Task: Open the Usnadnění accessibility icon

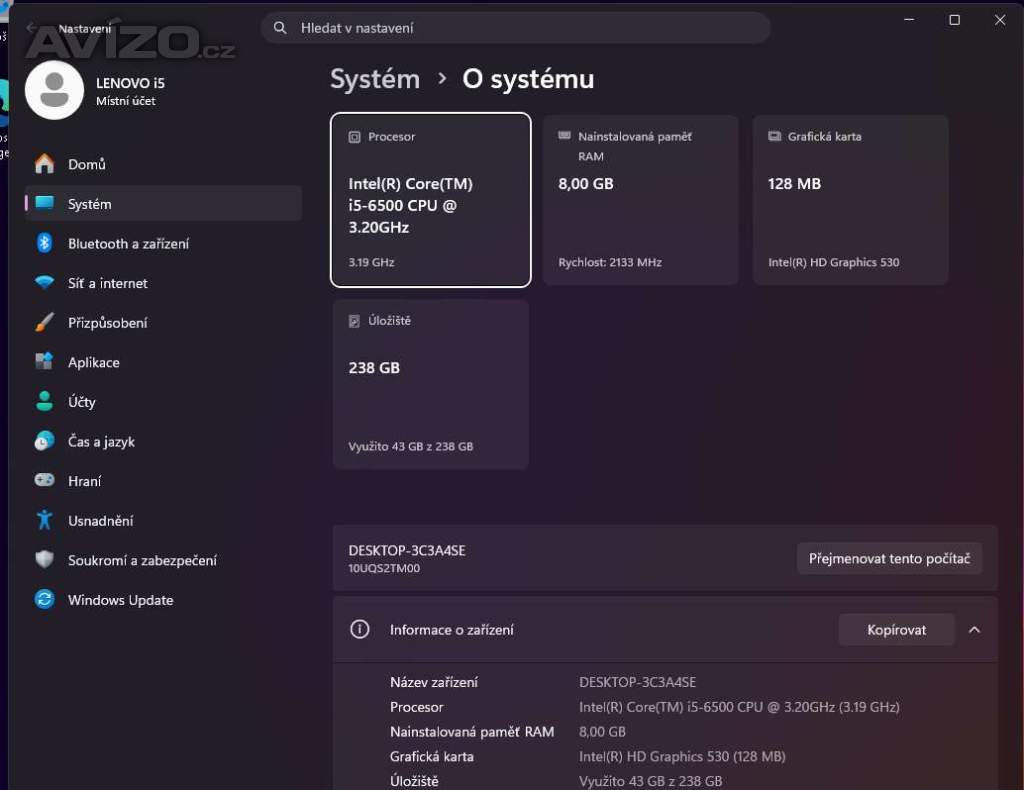Action: (44, 520)
